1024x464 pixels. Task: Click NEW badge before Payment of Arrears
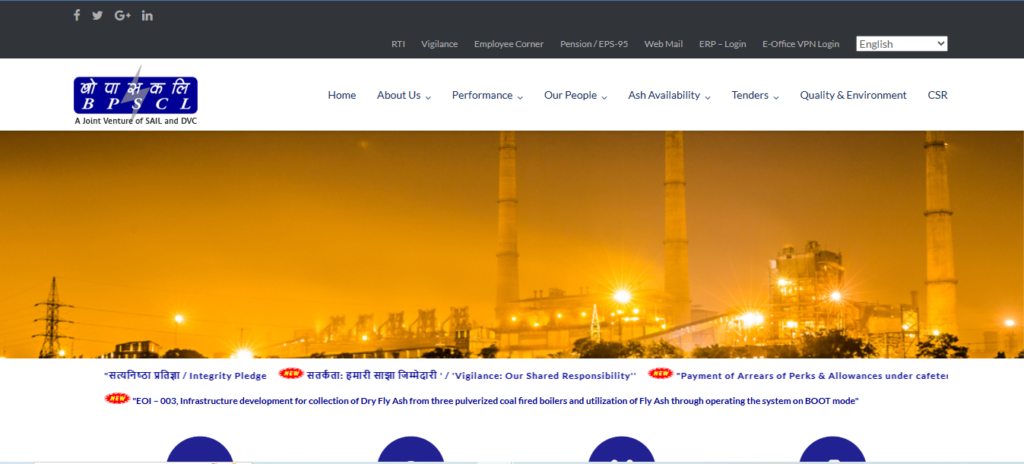point(660,374)
